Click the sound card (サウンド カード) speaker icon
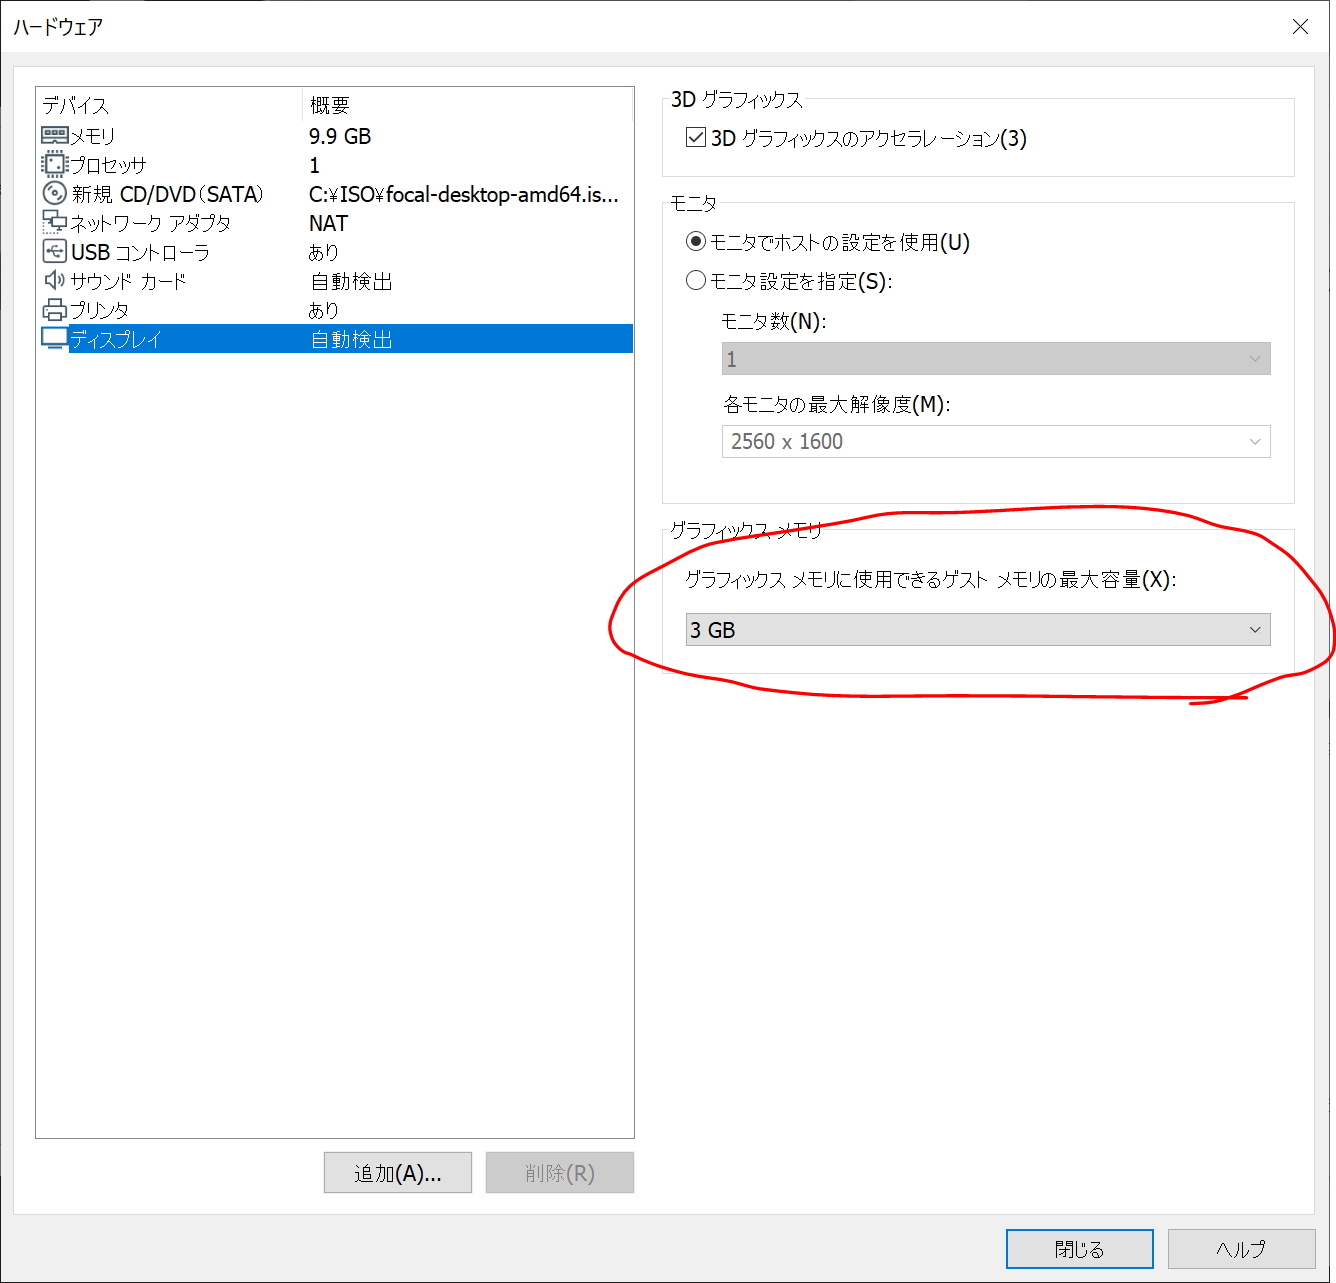The image size is (1336, 1283). coord(54,280)
